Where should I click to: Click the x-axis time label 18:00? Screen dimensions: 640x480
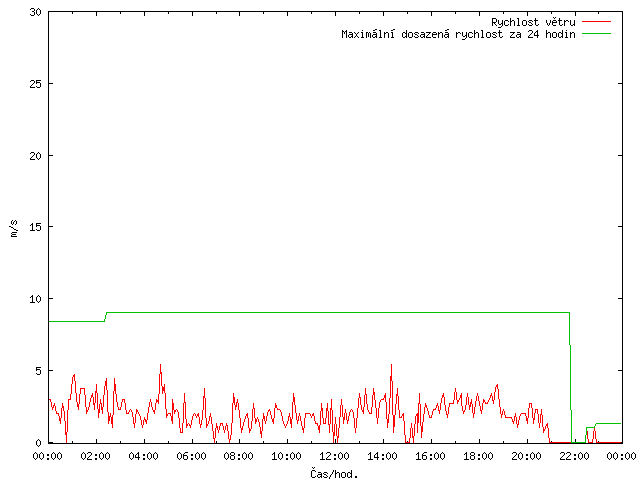(x=478, y=456)
